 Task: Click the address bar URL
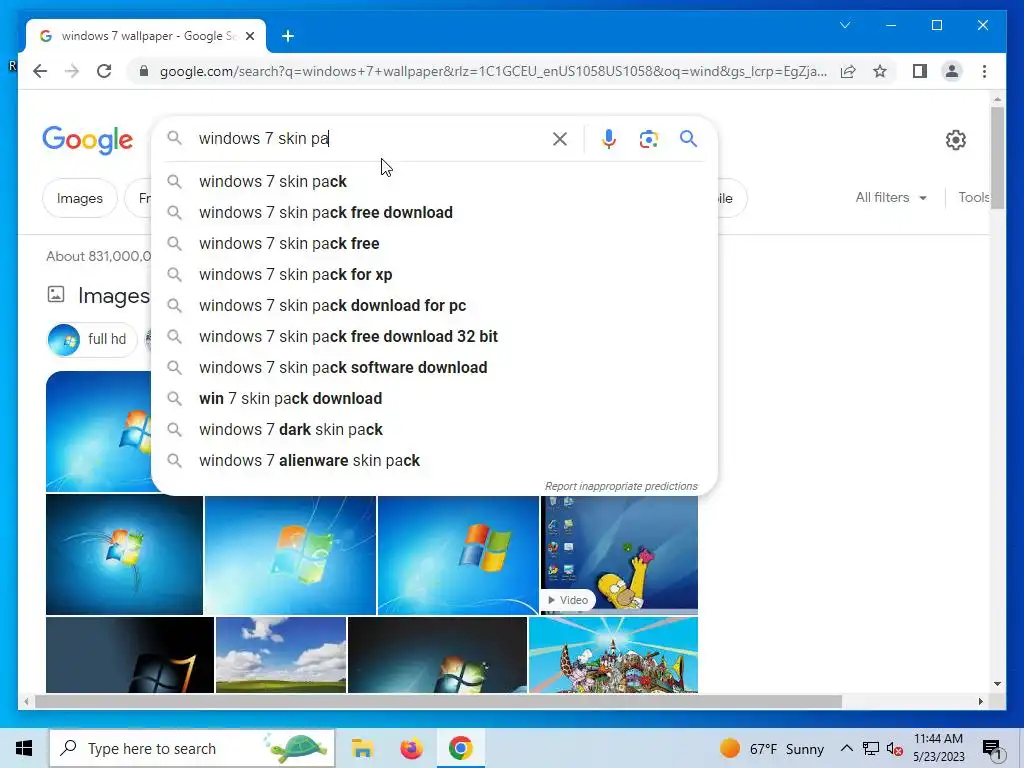pyautogui.click(x=493, y=71)
